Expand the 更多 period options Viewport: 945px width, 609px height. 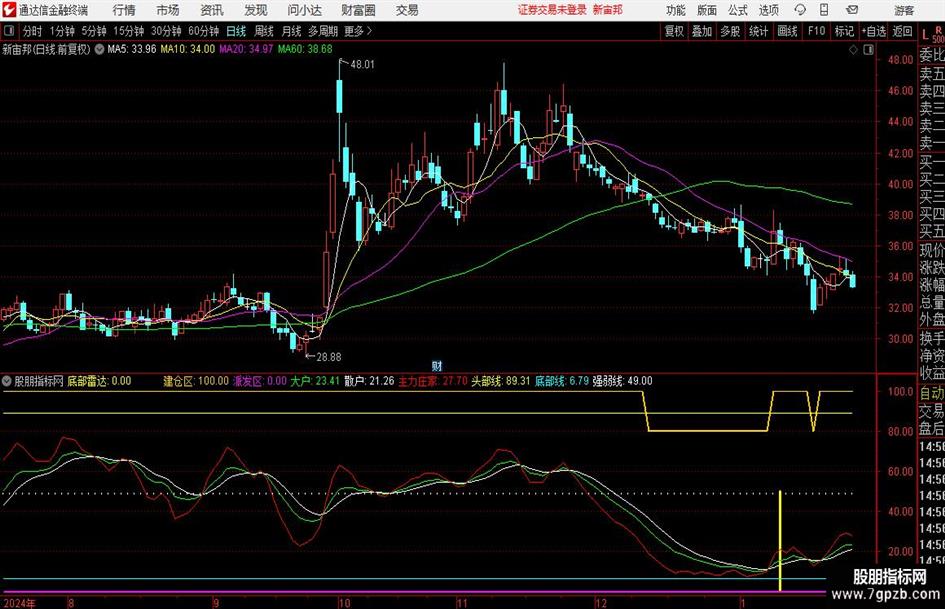pyautogui.click(x=357, y=31)
